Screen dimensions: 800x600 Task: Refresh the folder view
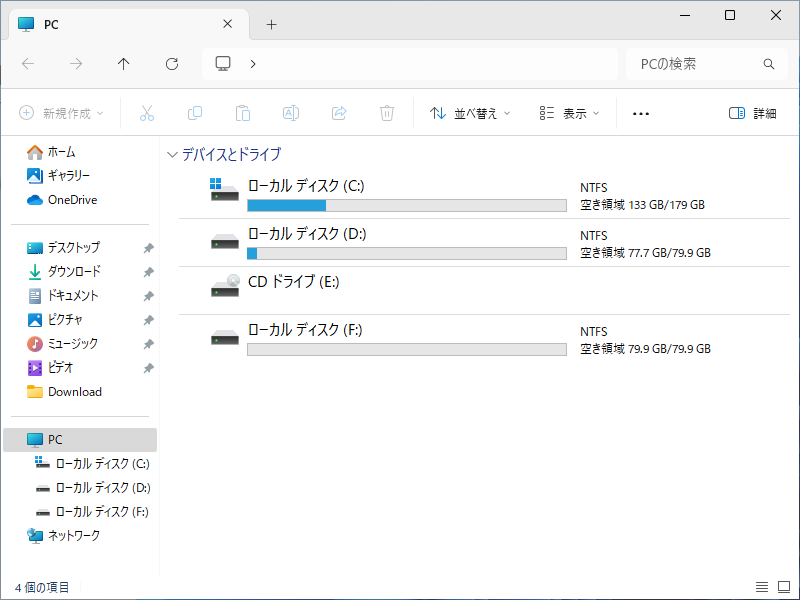(x=171, y=63)
